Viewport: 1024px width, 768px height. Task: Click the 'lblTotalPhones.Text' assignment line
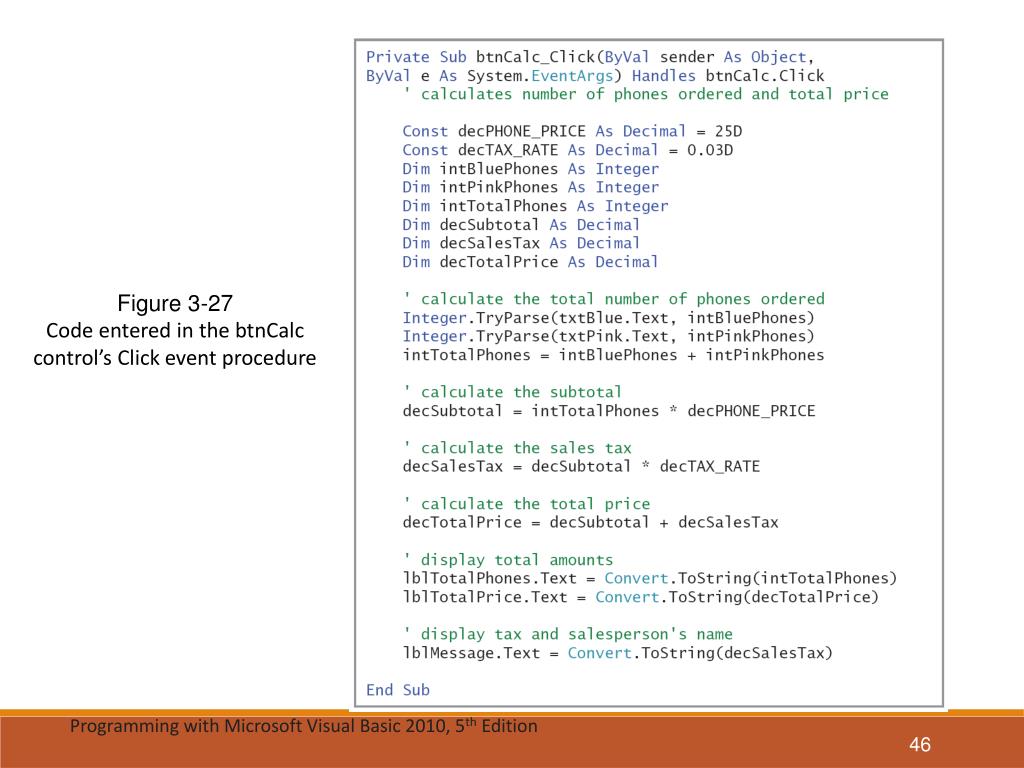tap(650, 579)
